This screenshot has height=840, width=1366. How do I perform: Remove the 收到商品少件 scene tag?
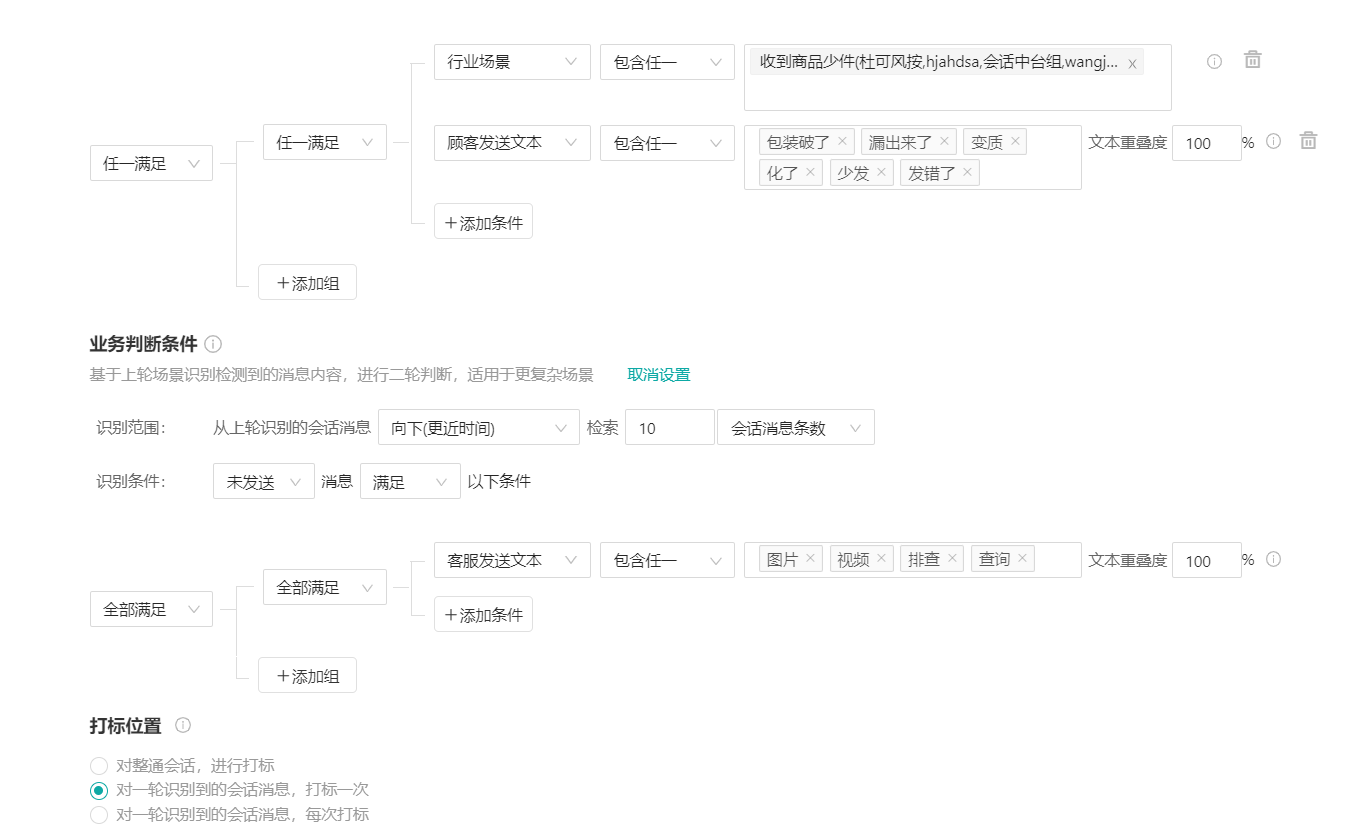pyautogui.click(x=1132, y=64)
